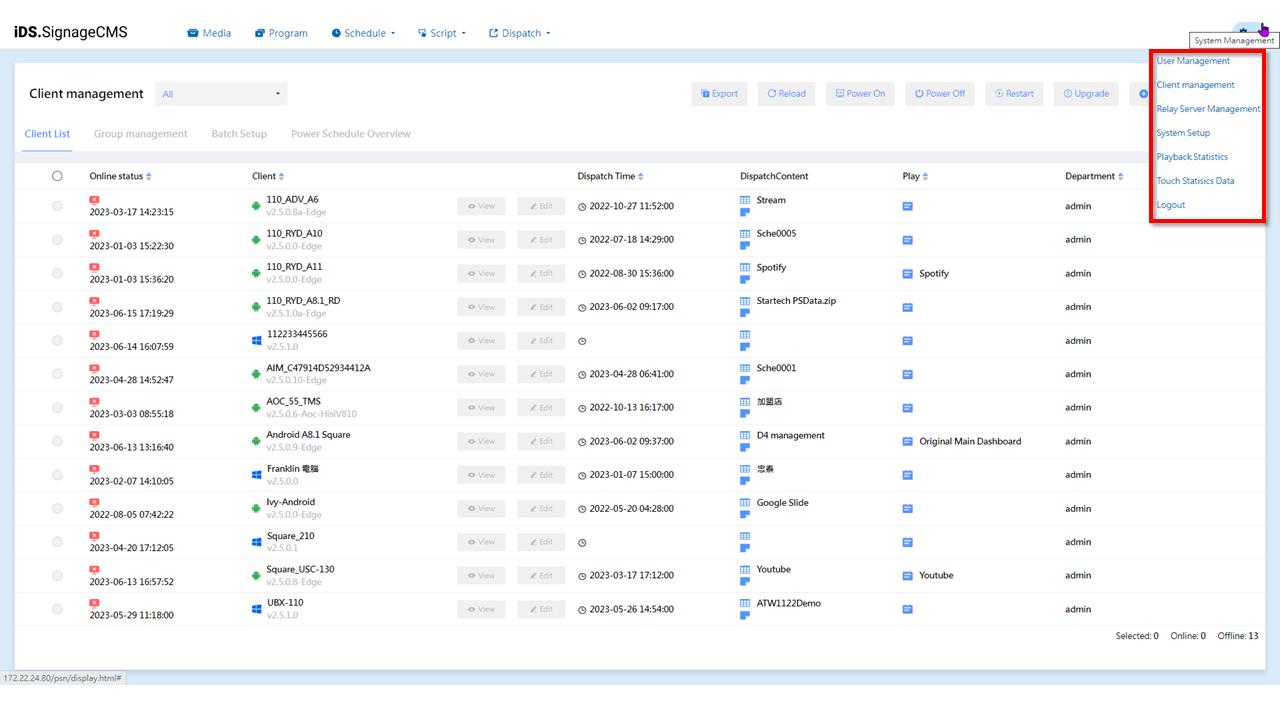Viewport: 1280px width, 720px height.
Task: Click the play list icon beside Spotify
Action: tap(908, 274)
